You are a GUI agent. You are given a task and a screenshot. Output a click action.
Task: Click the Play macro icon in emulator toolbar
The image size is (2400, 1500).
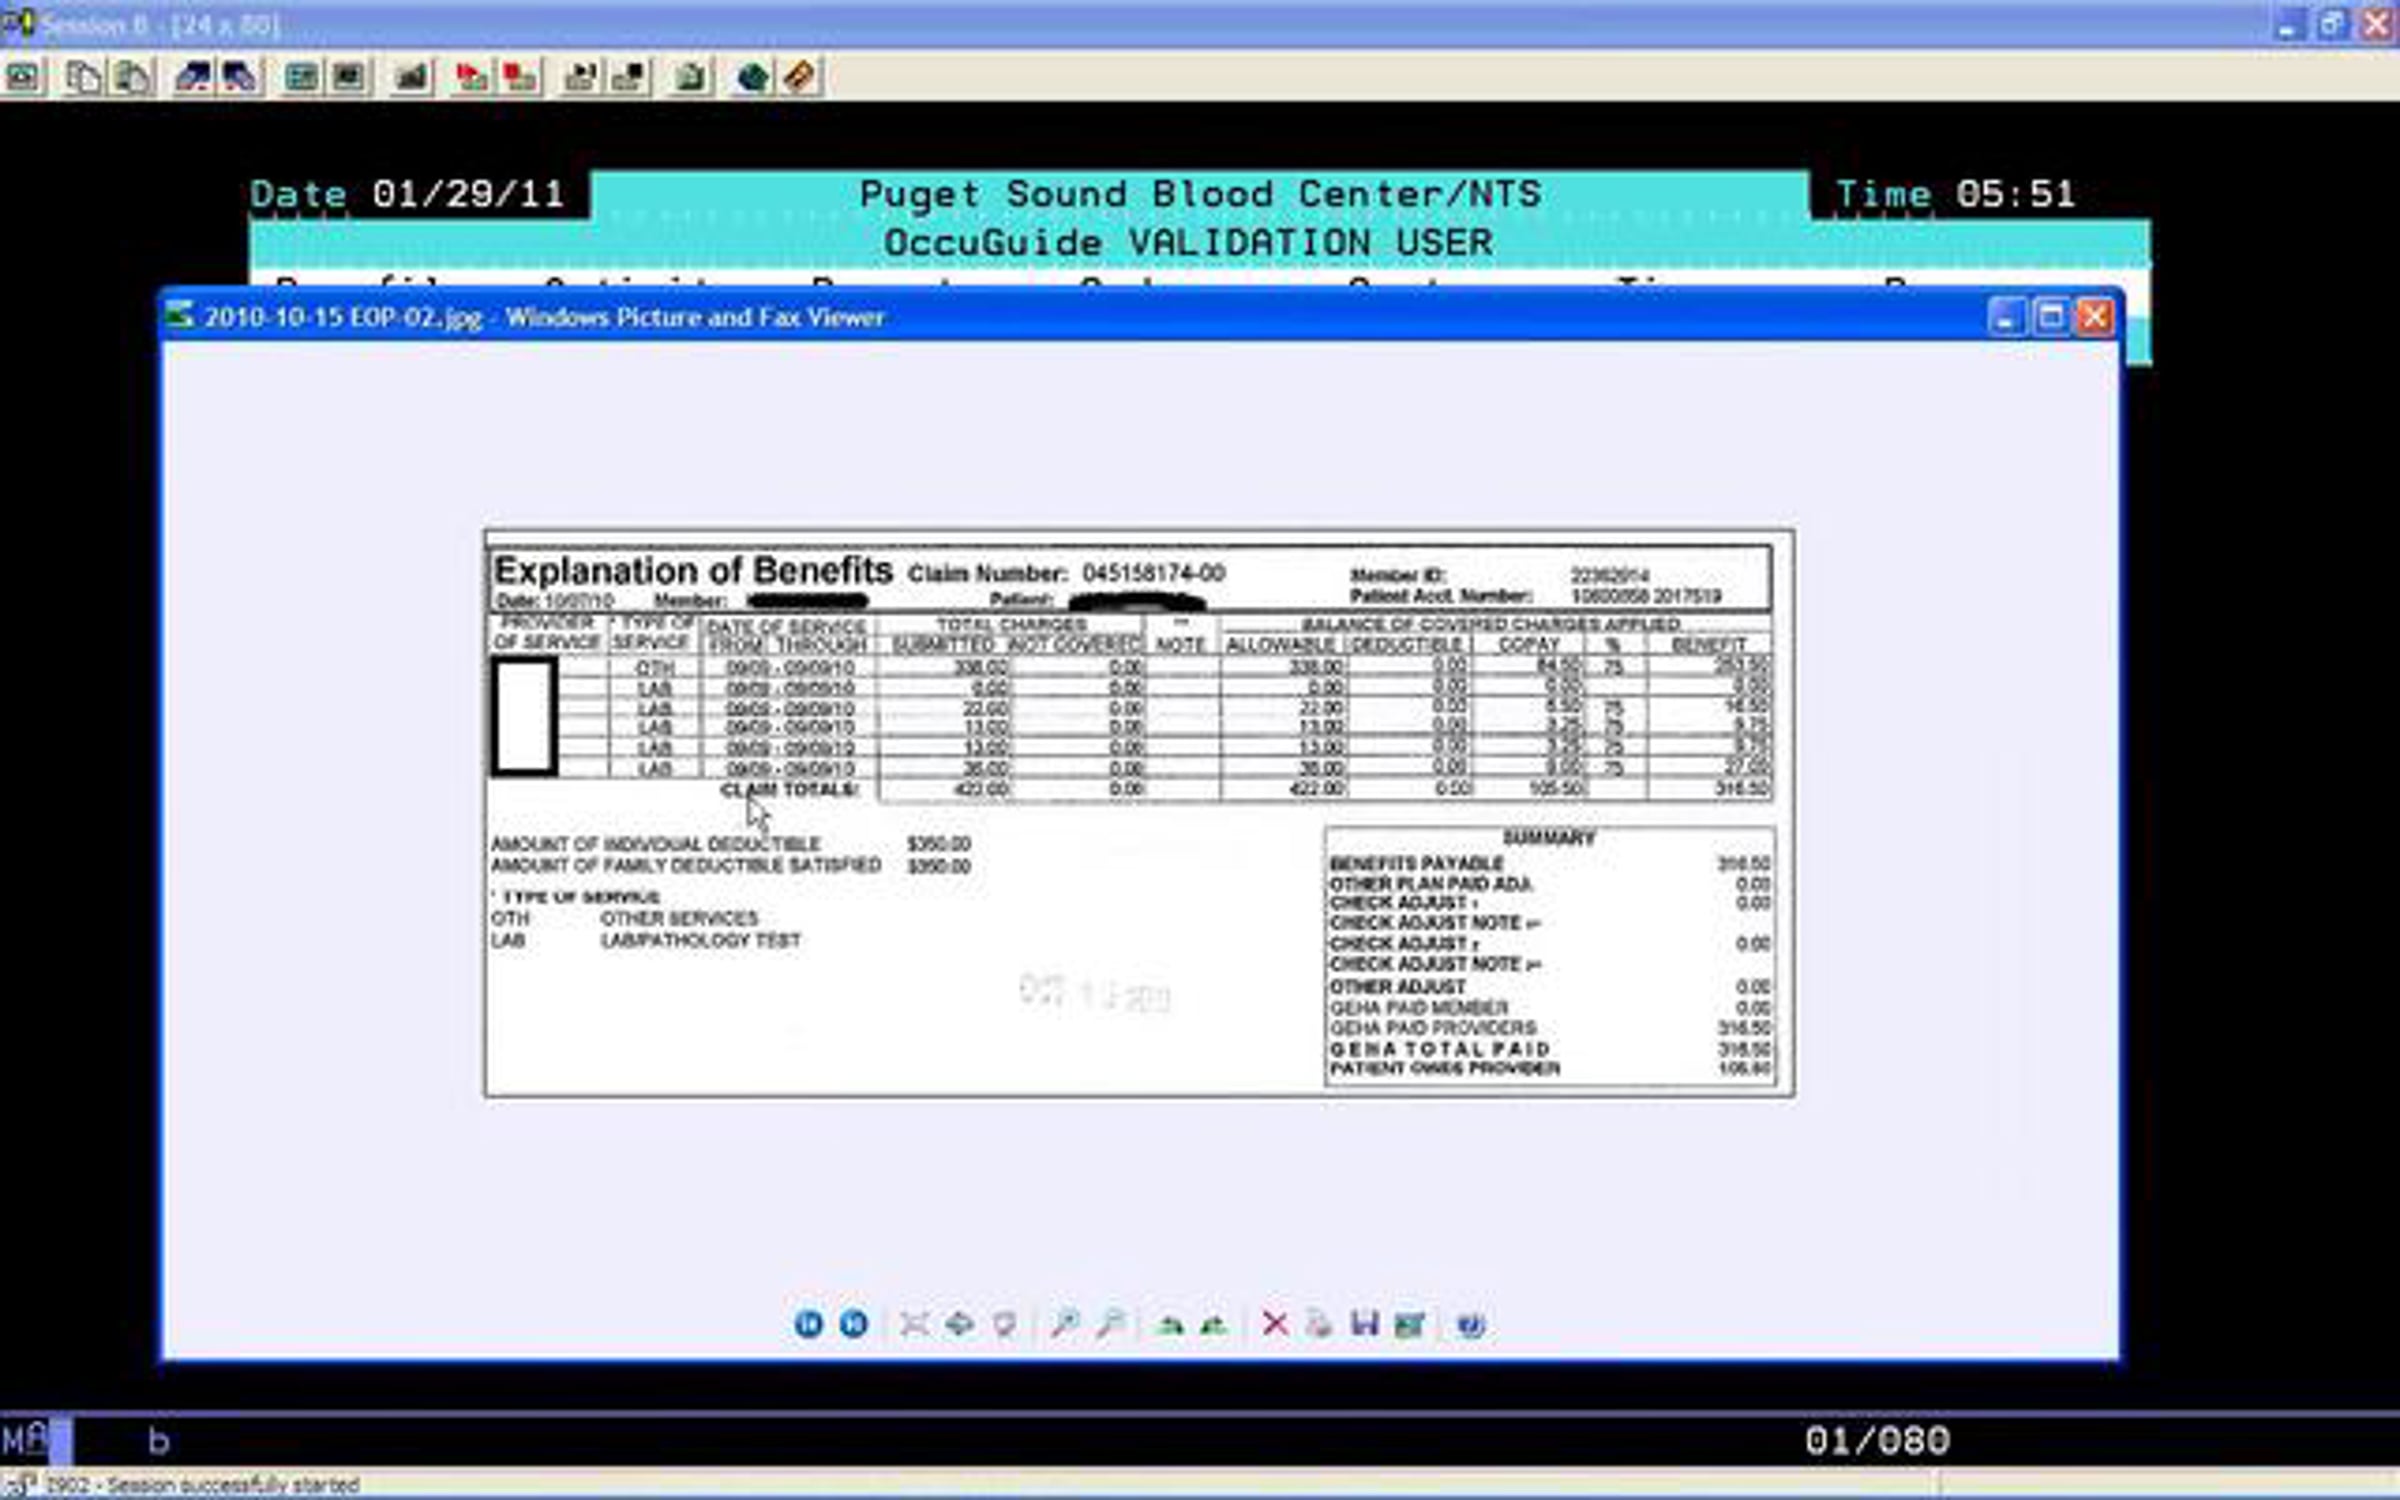pyautogui.click(x=580, y=77)
